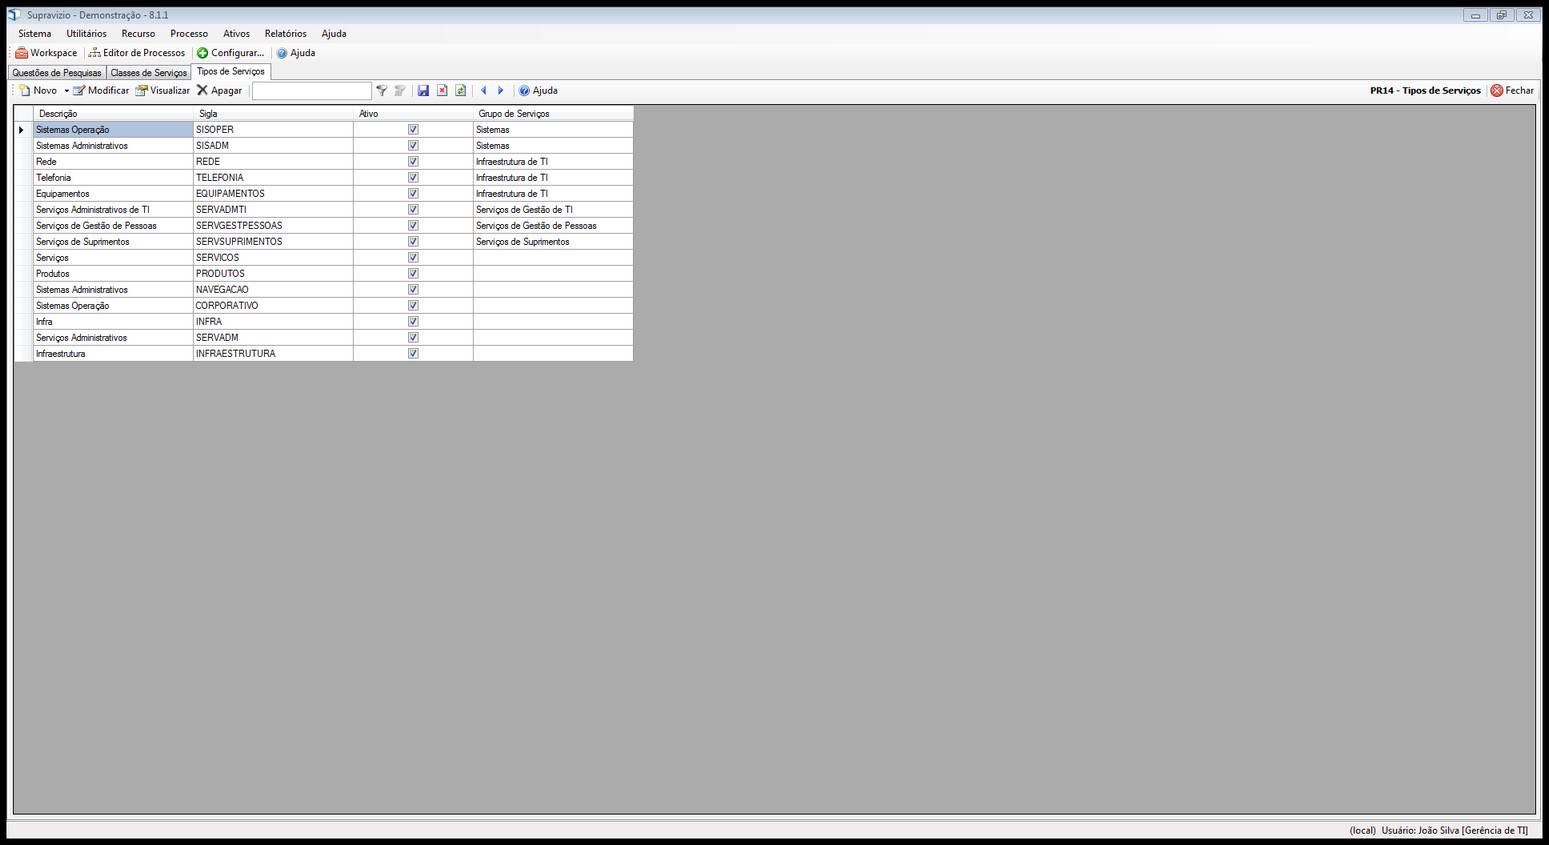Select the 'Equipamentos' description cell
Screen dimensions: 1549x845
pyautogui.click(x=113, y=194)
